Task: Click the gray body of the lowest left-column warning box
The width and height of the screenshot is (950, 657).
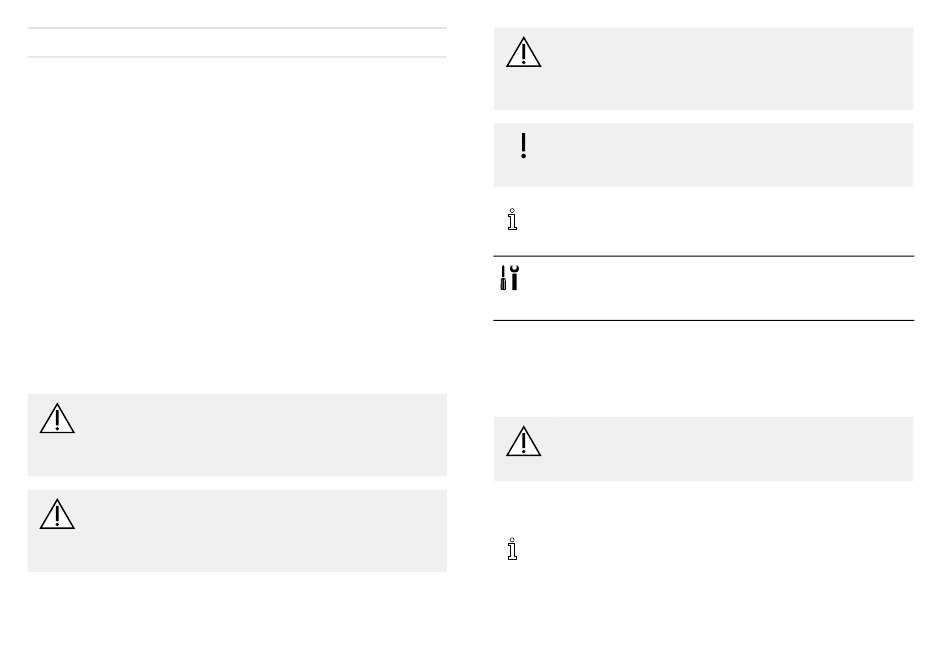Action: 267,530
